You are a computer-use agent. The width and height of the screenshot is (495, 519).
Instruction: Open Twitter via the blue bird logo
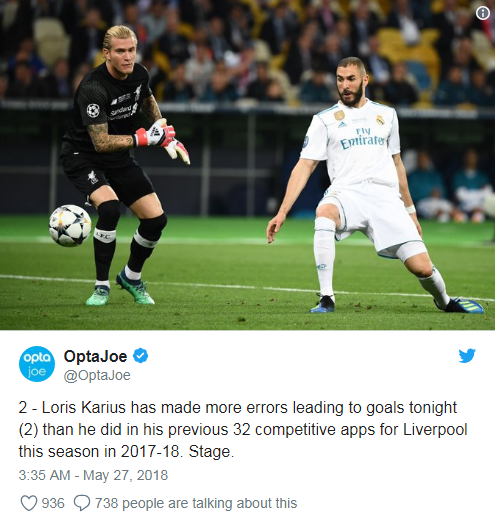click(x=467, y=356)
